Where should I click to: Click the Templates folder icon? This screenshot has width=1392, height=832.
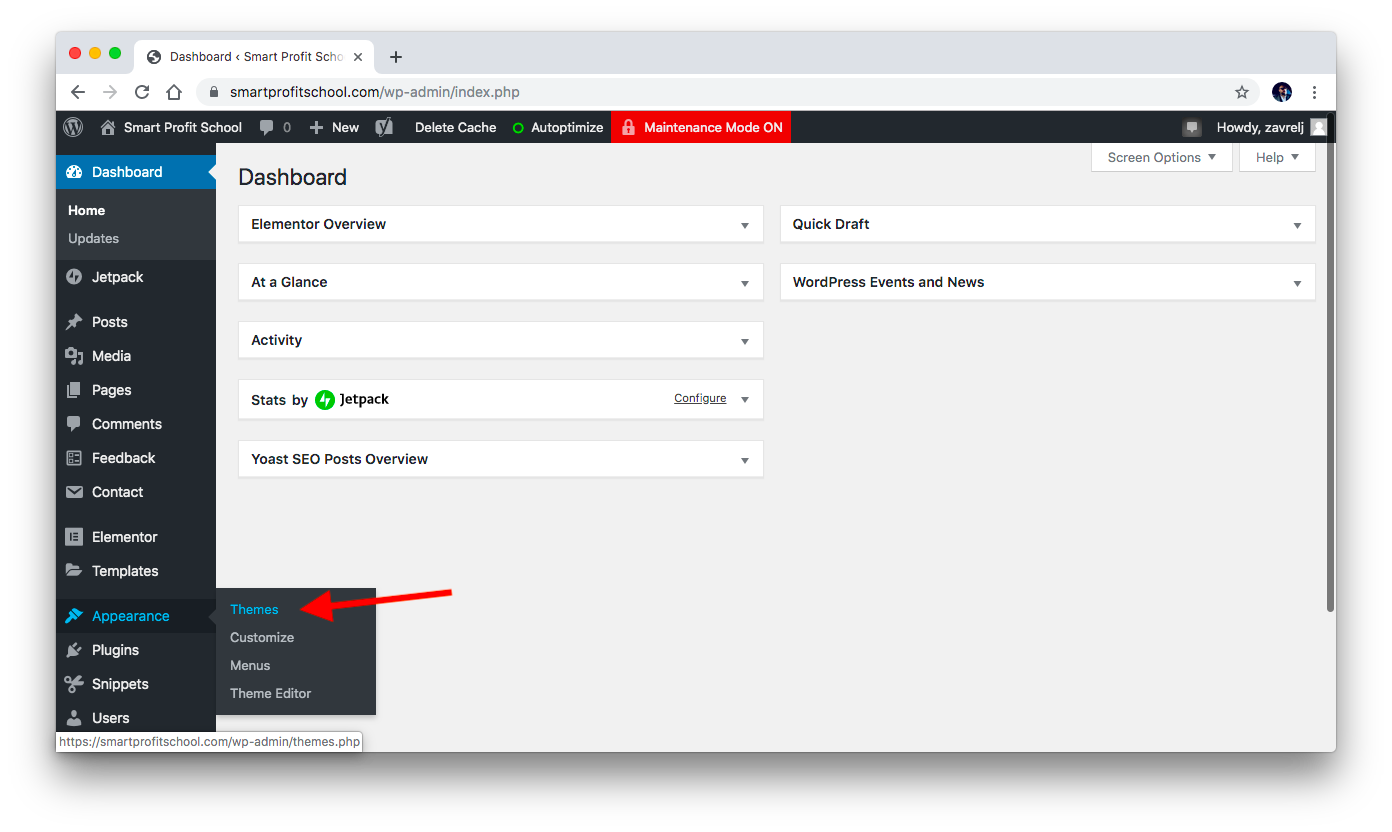pos(74,571)
